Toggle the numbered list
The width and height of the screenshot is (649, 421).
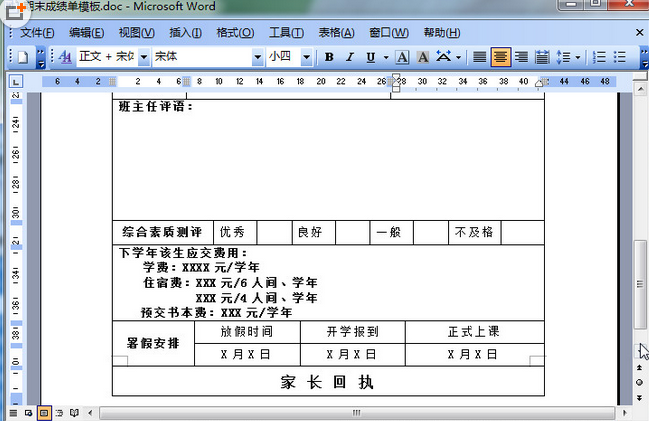click(599, 57)
